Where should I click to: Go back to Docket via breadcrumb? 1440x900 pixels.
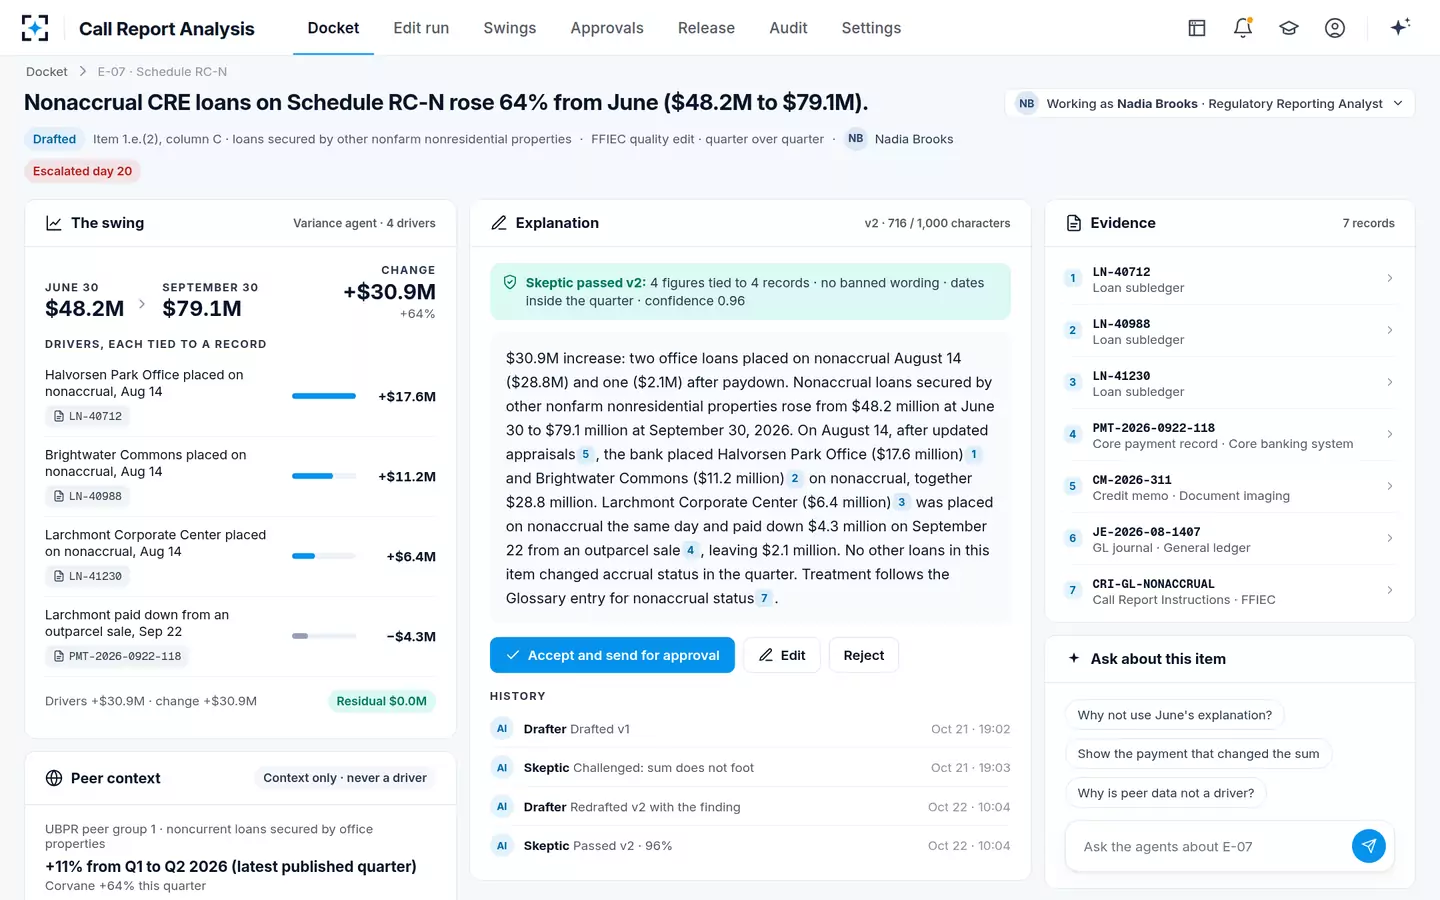tap(47, 71)
